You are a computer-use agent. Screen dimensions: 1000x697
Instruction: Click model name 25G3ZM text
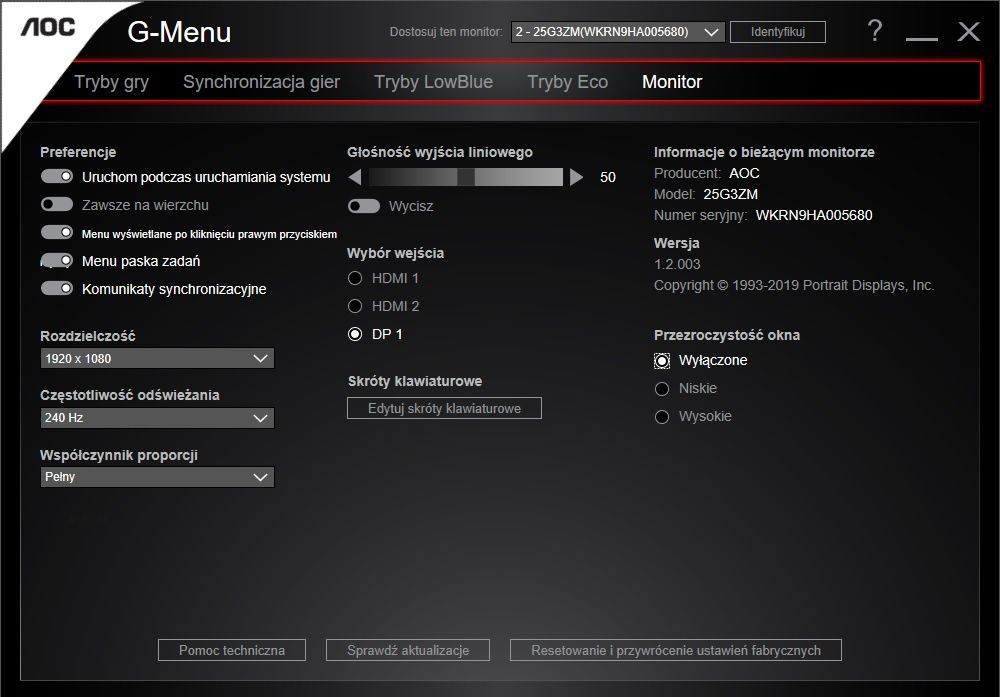point(730,194)
